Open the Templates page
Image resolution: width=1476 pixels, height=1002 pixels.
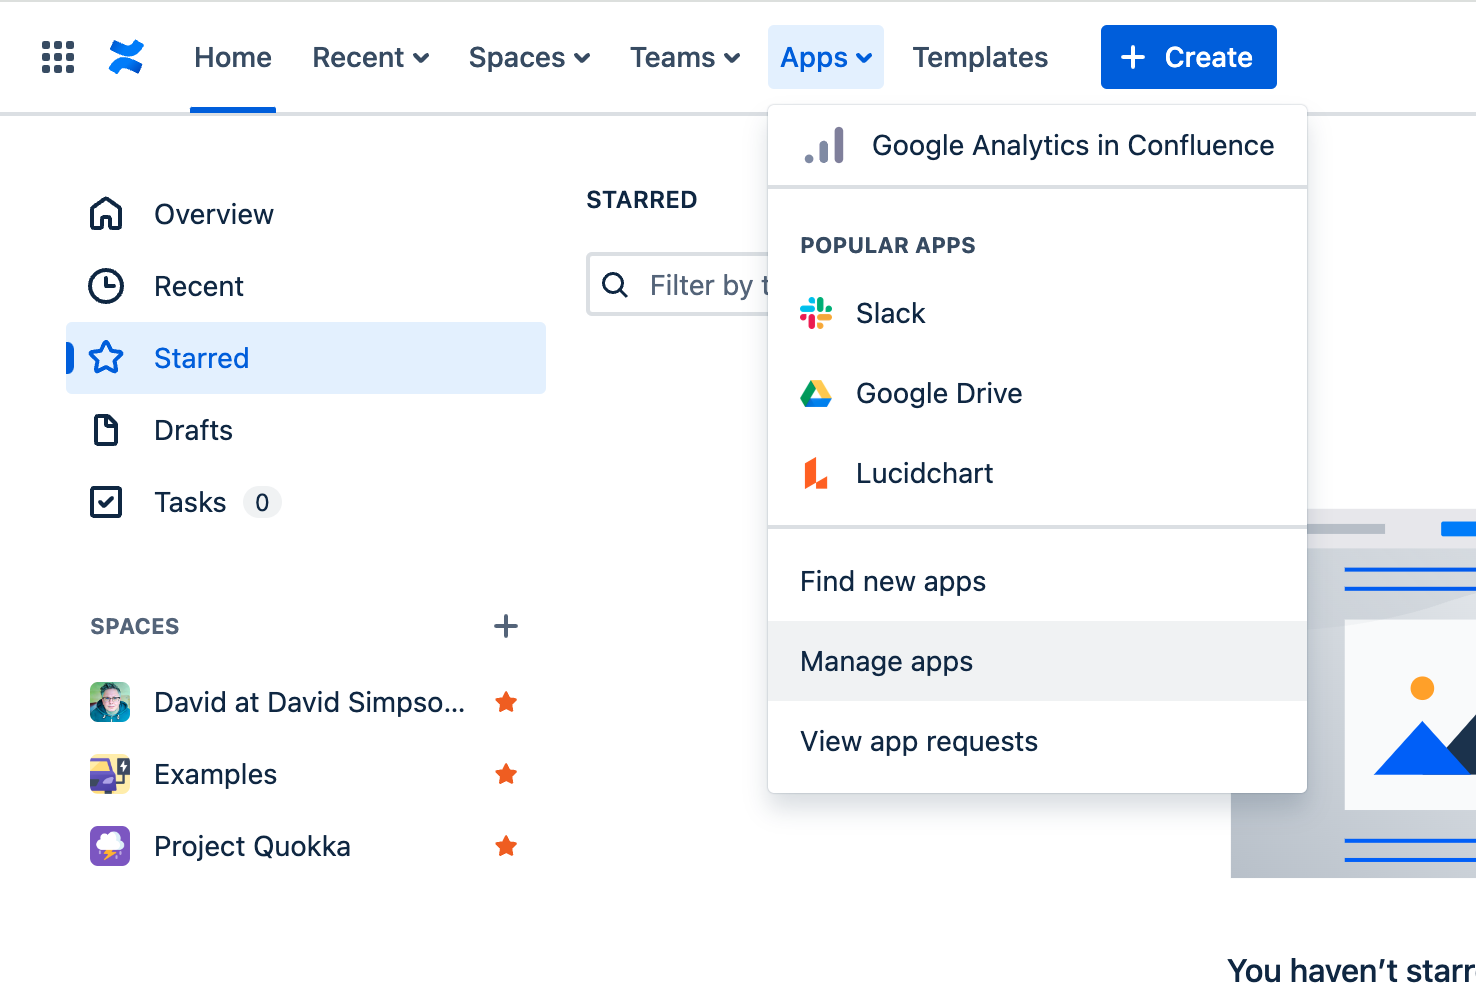point(980,57)
